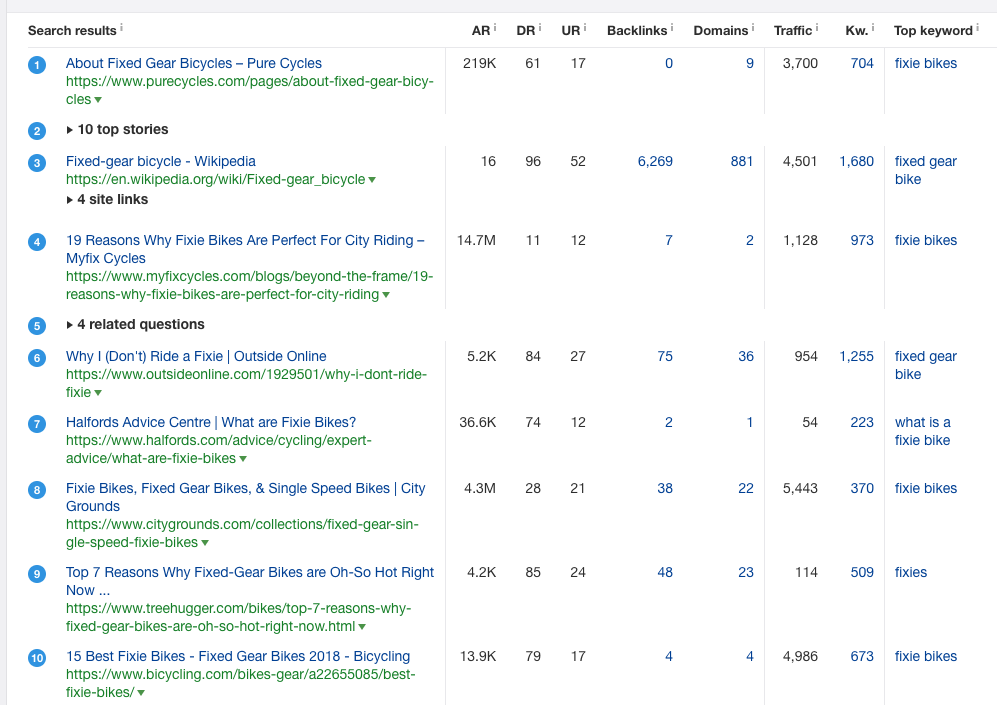Expand the 10 top stories row
This screenshot has height=705, width=997.
click(x=118, y=130)
